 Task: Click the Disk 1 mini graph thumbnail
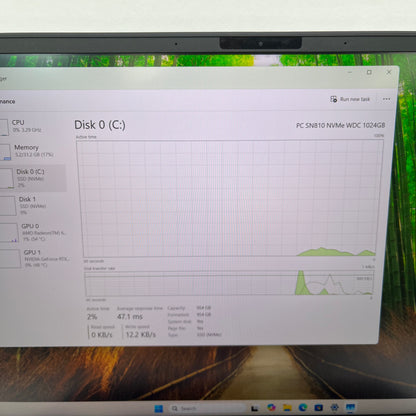pyautogui.click(x=8, y=206)
